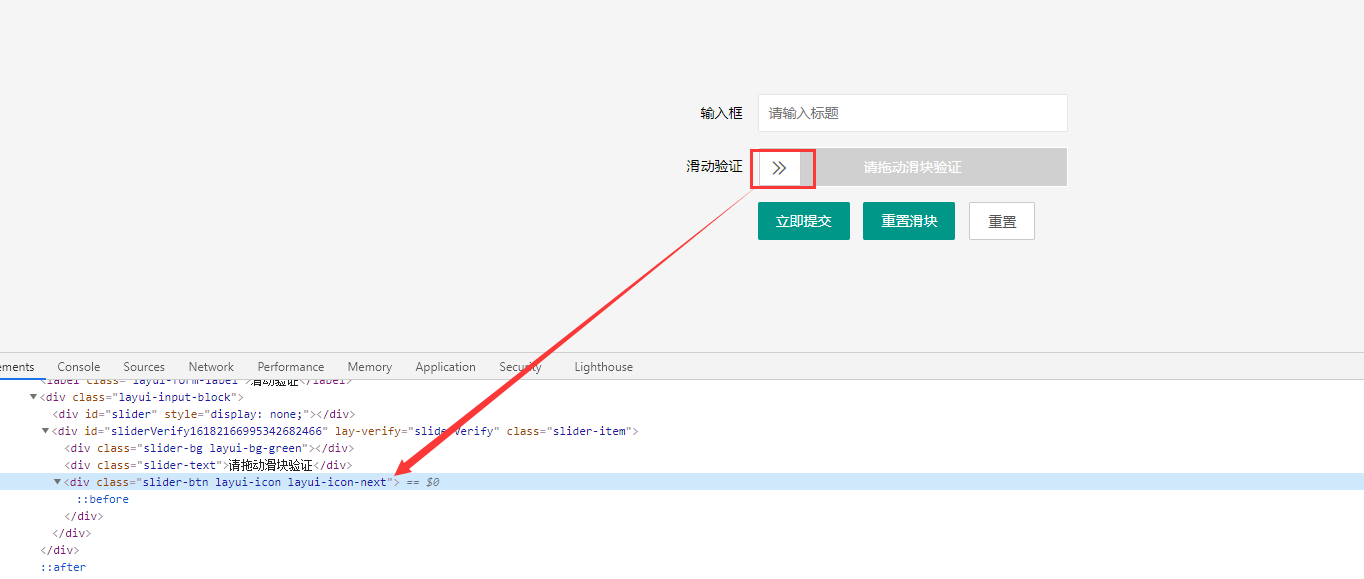Image resolution: width=1364 pixels, height=579 pixels.
Task: Click the grey slider track text 请拖动滑块验证
Action: coord(913,167)
